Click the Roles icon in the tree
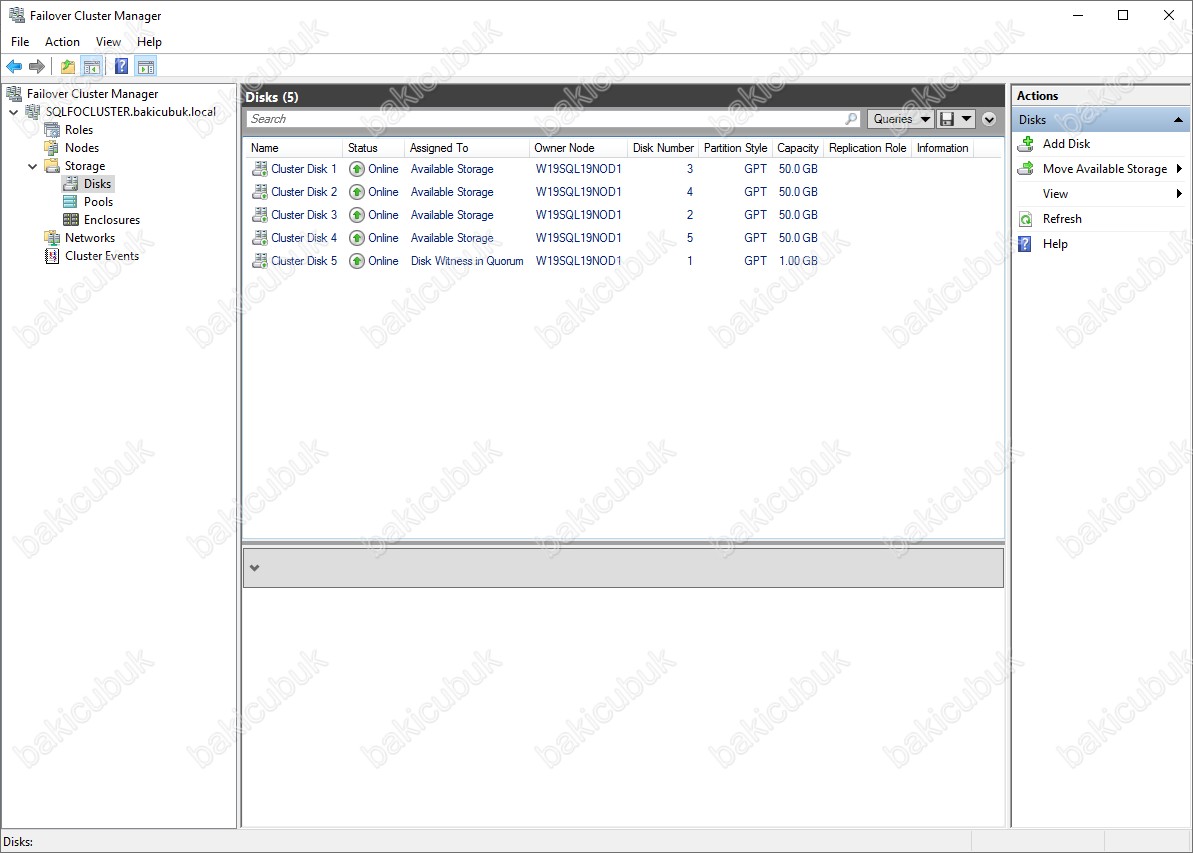The image size is (1193, 853). [x=52, y=130]
